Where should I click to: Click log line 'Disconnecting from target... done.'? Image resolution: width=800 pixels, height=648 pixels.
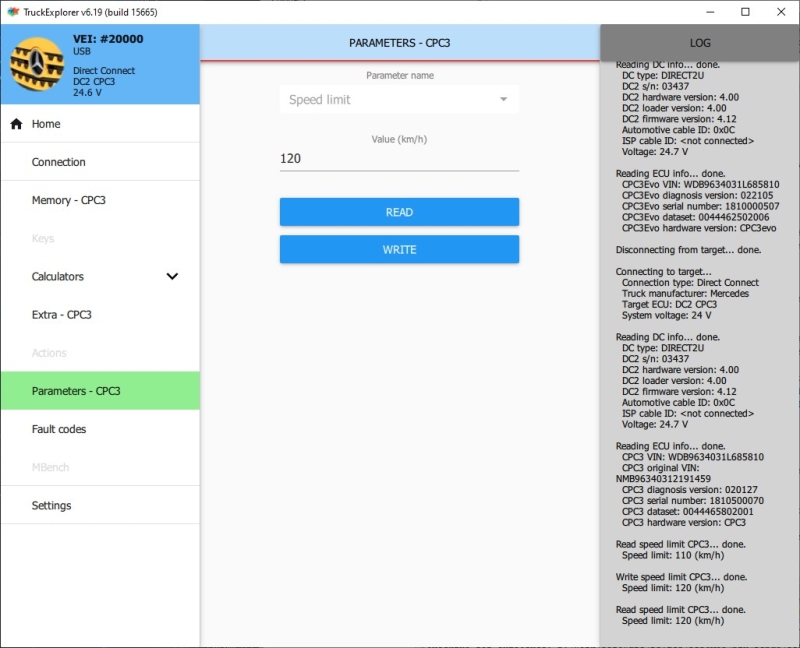pyautogui.click(x=688, y=250)
